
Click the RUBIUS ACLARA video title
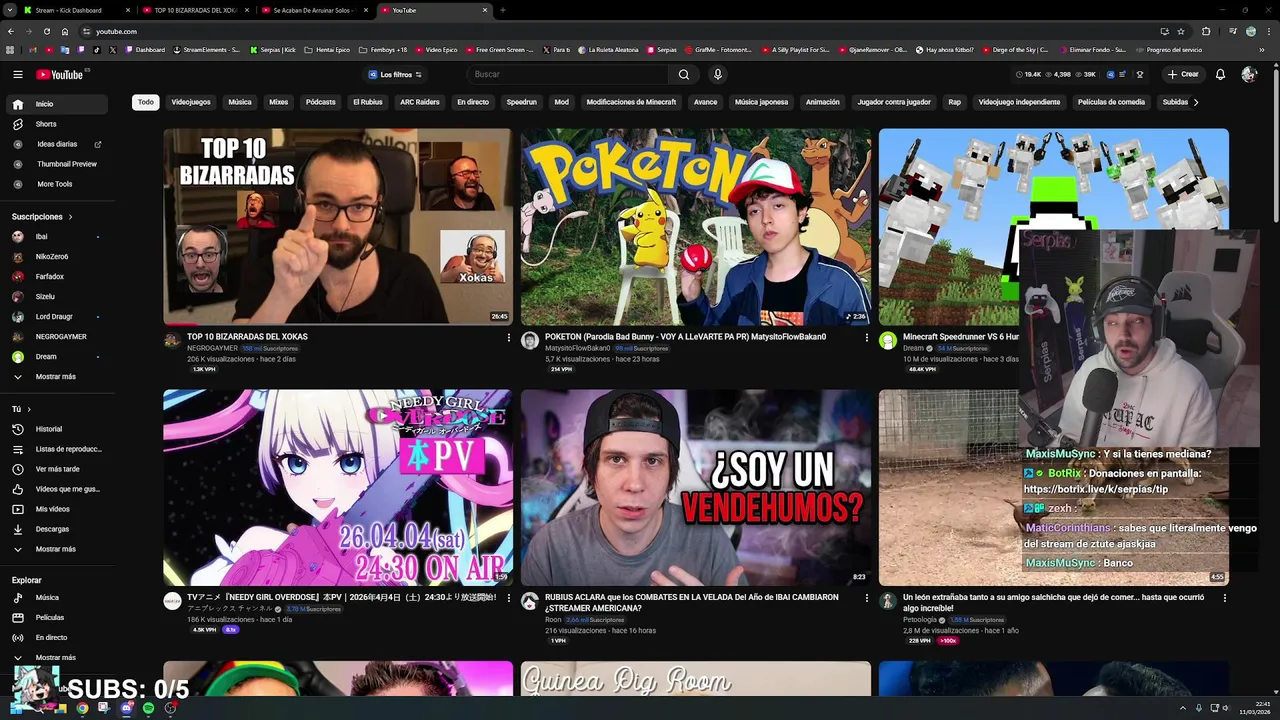point(692,602)
